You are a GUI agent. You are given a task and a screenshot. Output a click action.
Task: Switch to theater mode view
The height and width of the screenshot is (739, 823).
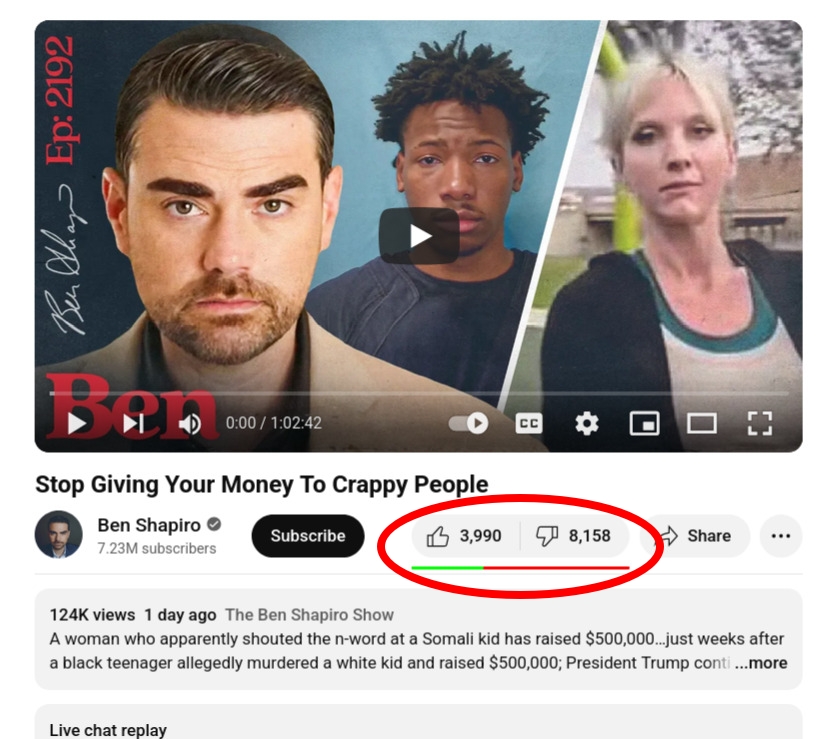(x=702, y=423)
